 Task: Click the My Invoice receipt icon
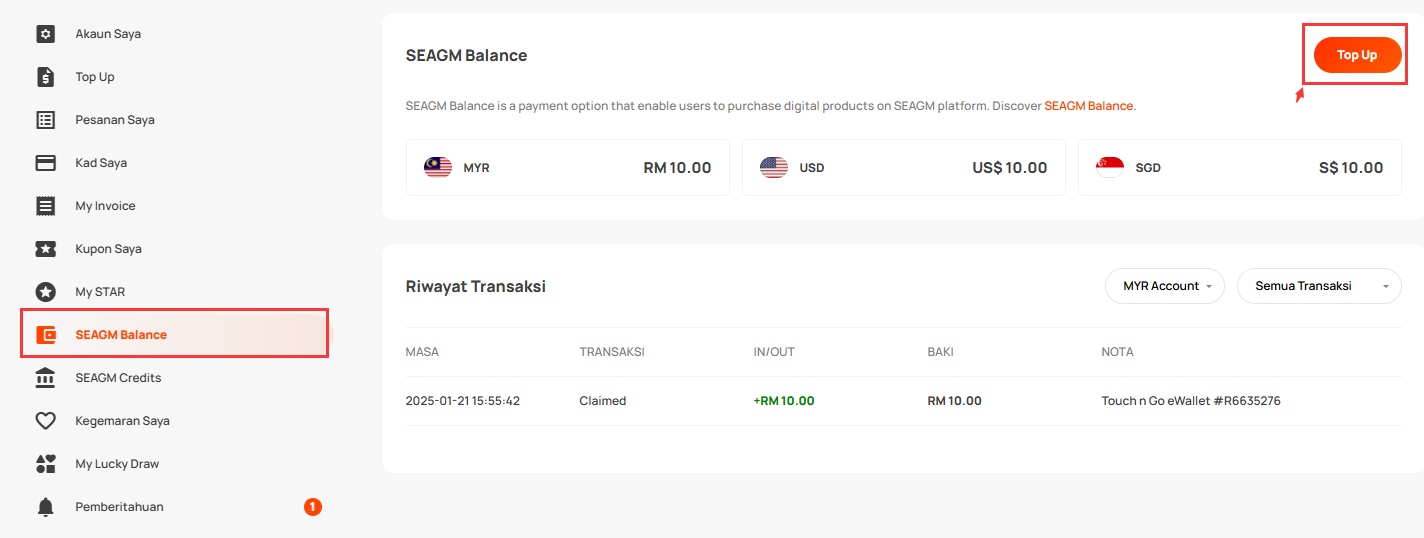(45, 206)
